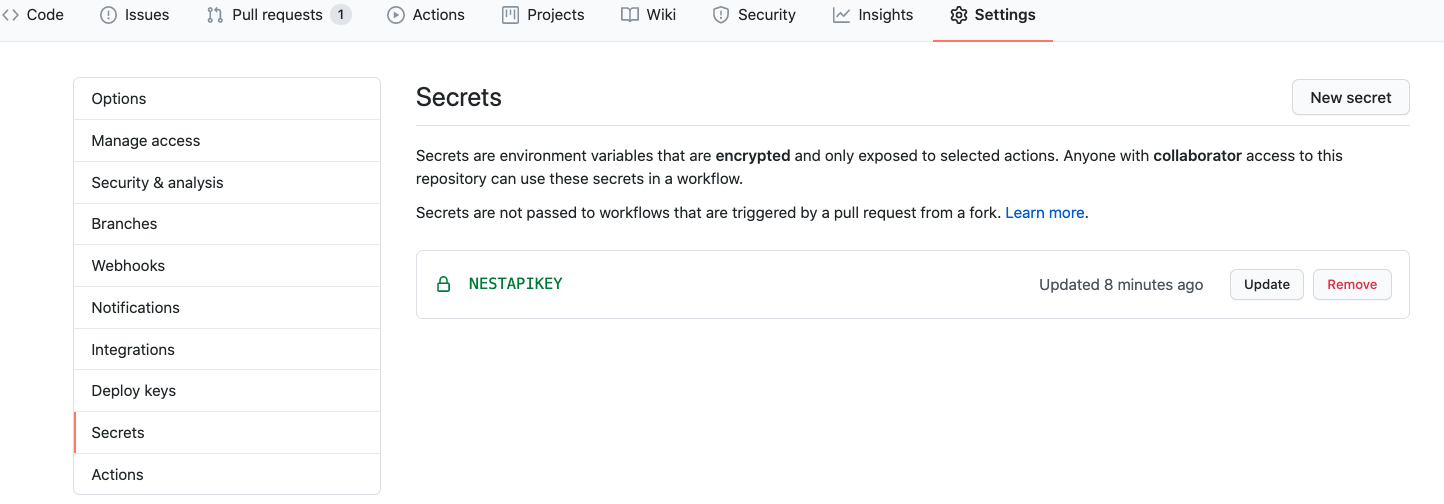Click the Insights graph icon
This screenshot has height=504, width=1444.
point(841,15)
